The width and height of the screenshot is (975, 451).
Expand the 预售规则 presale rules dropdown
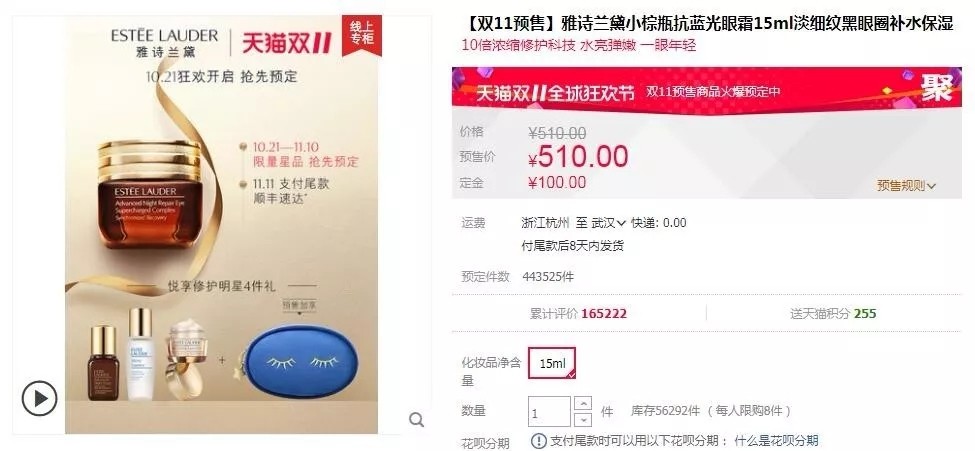[x=907, y=185]
